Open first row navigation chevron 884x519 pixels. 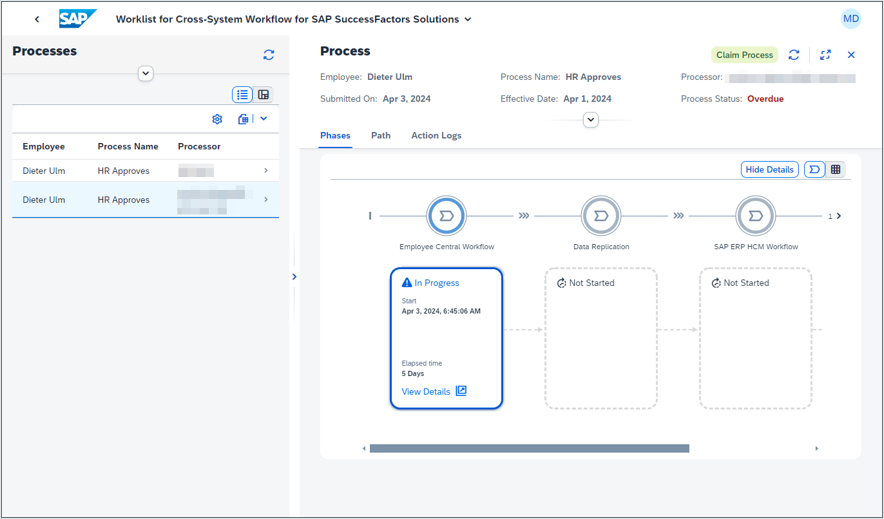pos(266,171)
